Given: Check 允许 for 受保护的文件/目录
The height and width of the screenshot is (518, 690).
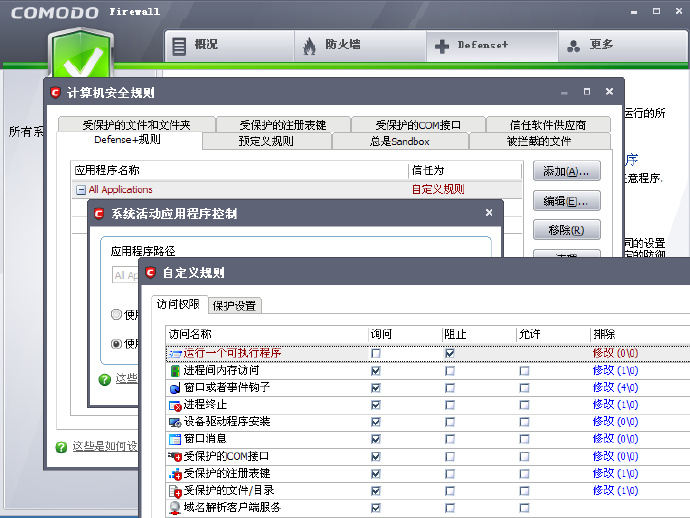Looking at the screenshot, I should 524,491.
